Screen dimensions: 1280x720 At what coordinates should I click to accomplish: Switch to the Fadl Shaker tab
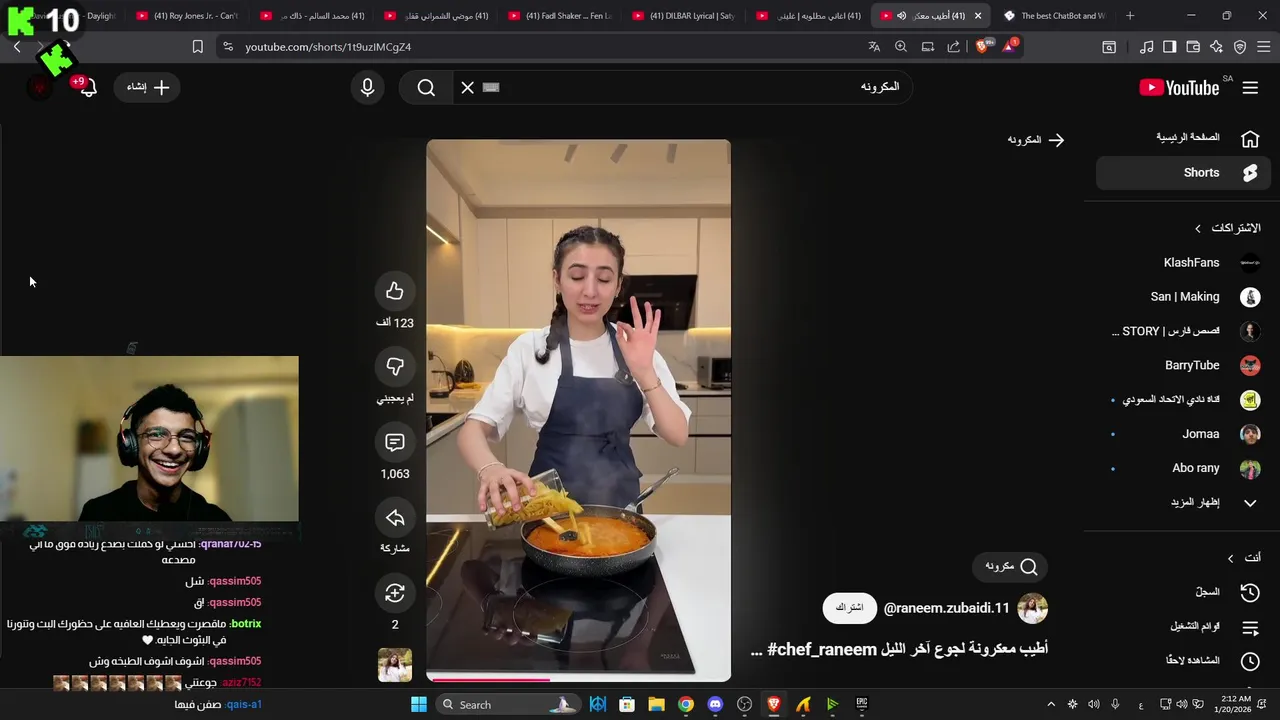click(x=560, y=16)
